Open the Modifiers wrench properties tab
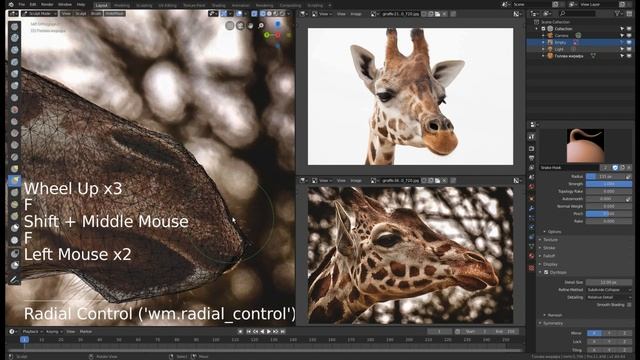Viewport: 640px width, 360px height. [x=531, y=209]
